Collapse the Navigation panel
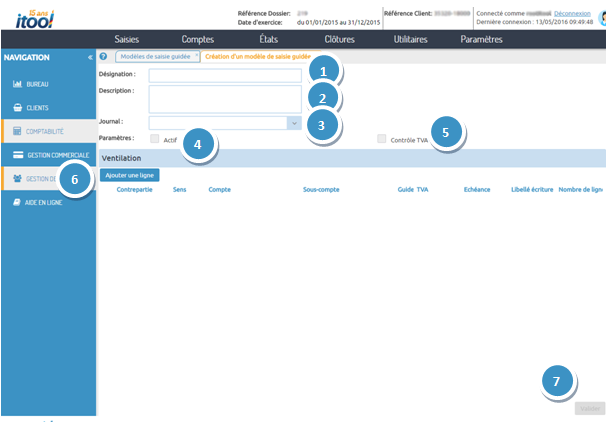The height and width of the screenshot is (422, 608). coord(90,58)
